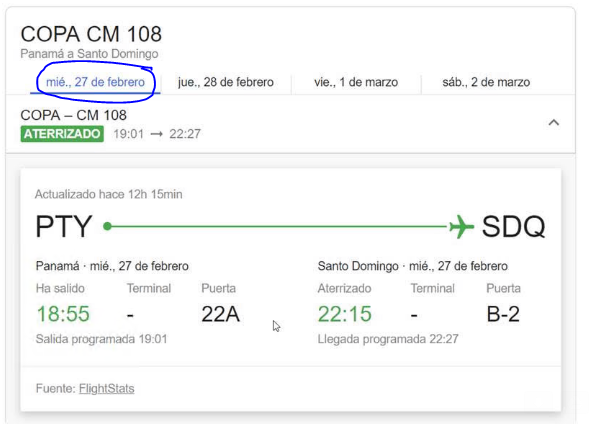Viewport: 589px width, 436px height.
Task: Click the green origin dot by PTY
Action: [x=107, y=226]
